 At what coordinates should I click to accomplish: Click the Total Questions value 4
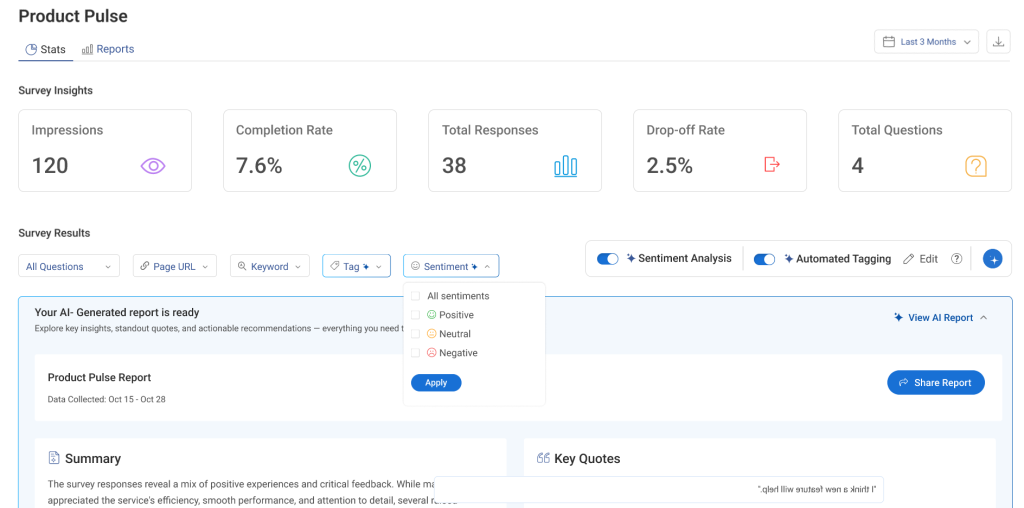pyautogui.click(x=857, y=166)
